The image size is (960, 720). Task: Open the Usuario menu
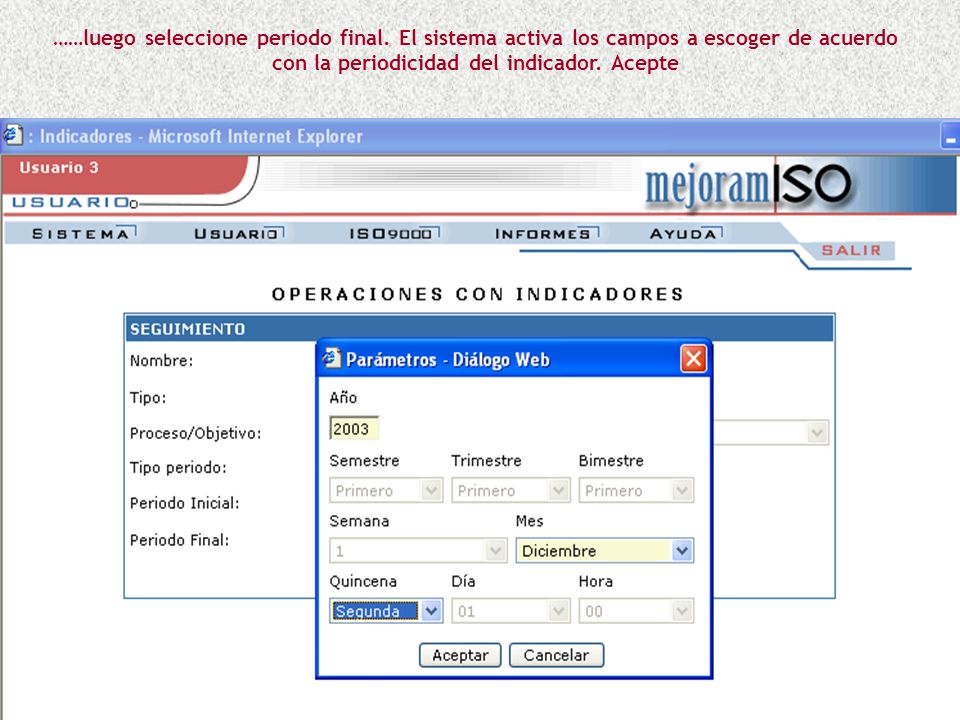point(239,234)
